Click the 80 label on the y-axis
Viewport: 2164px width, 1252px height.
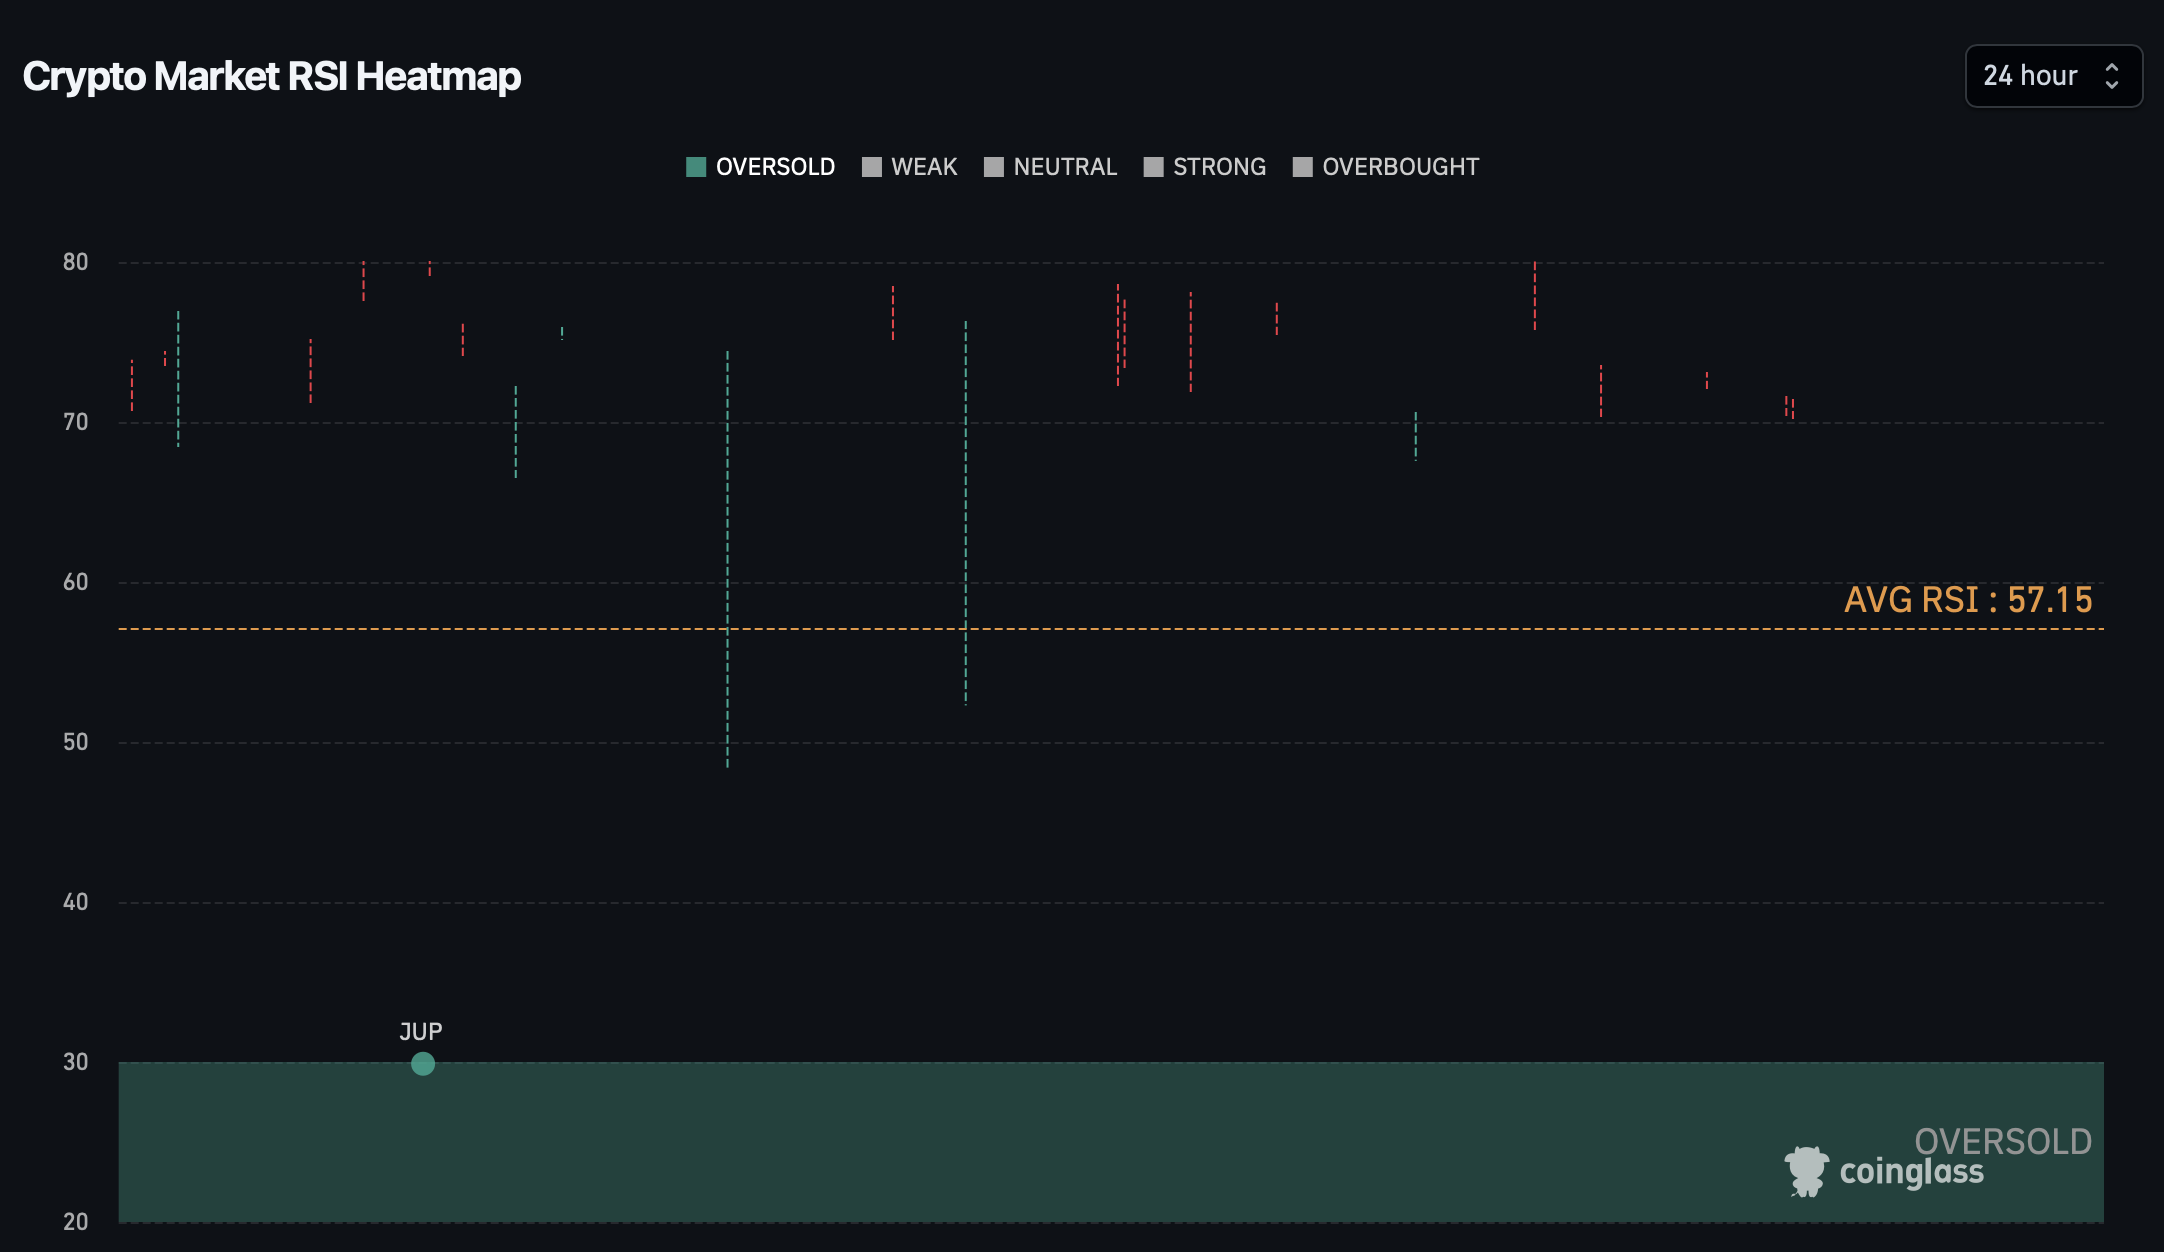pyautogui.click(x=76, y=262)
